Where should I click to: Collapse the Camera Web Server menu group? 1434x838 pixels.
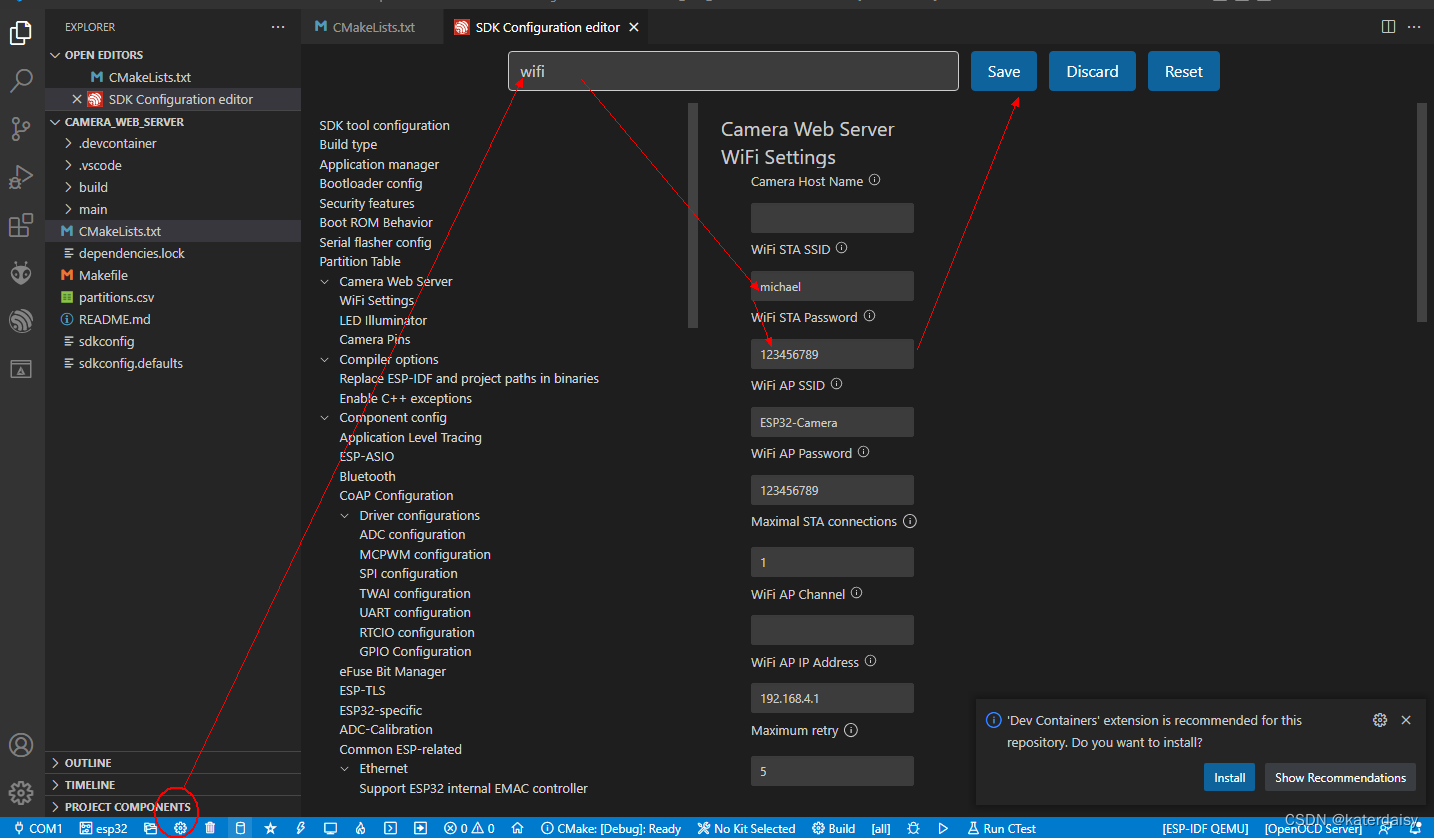coord(325,282)
